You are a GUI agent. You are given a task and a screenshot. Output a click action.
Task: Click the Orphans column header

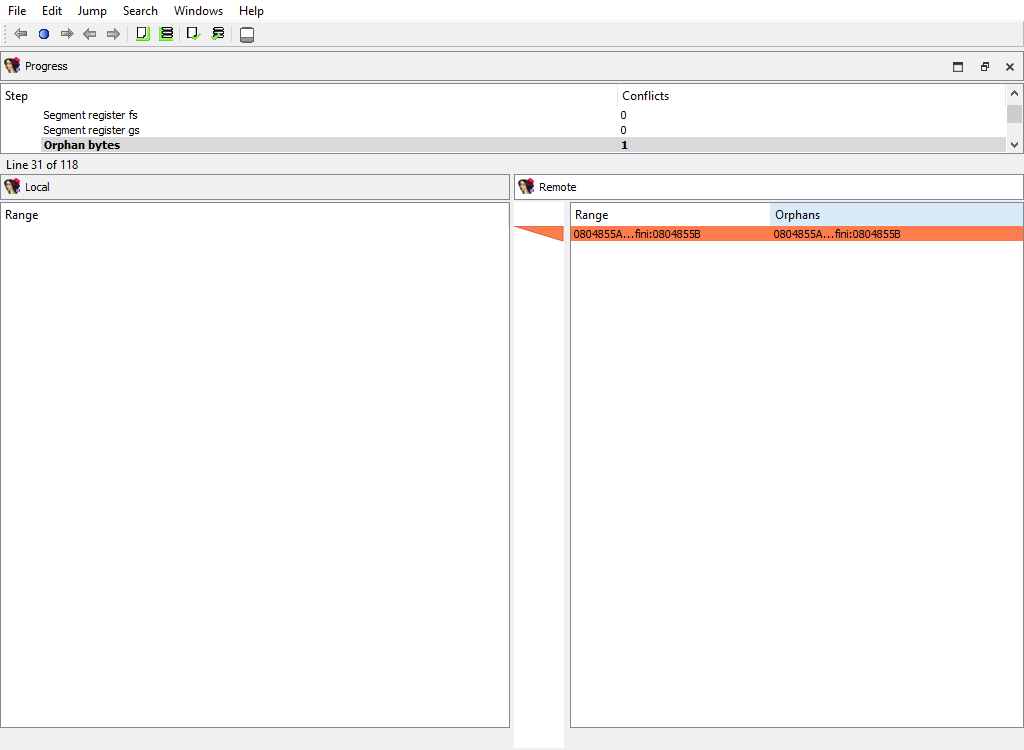coord(797,215)
